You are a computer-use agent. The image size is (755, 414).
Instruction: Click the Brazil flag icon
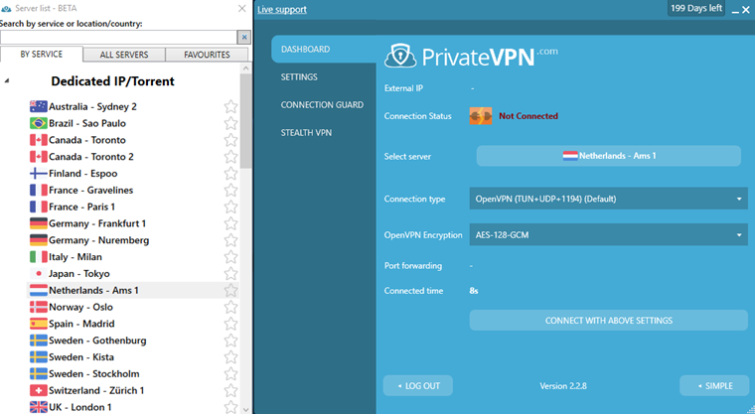click(x=39, y=123)
